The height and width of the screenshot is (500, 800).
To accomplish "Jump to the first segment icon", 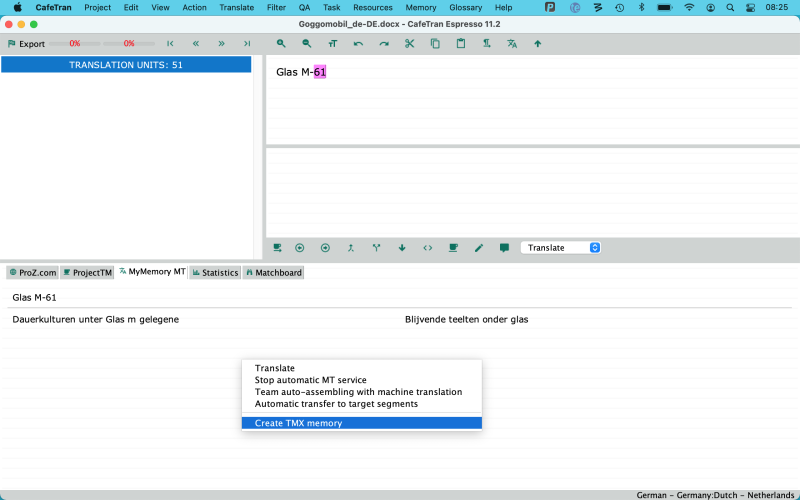I will tap(170, 44).
